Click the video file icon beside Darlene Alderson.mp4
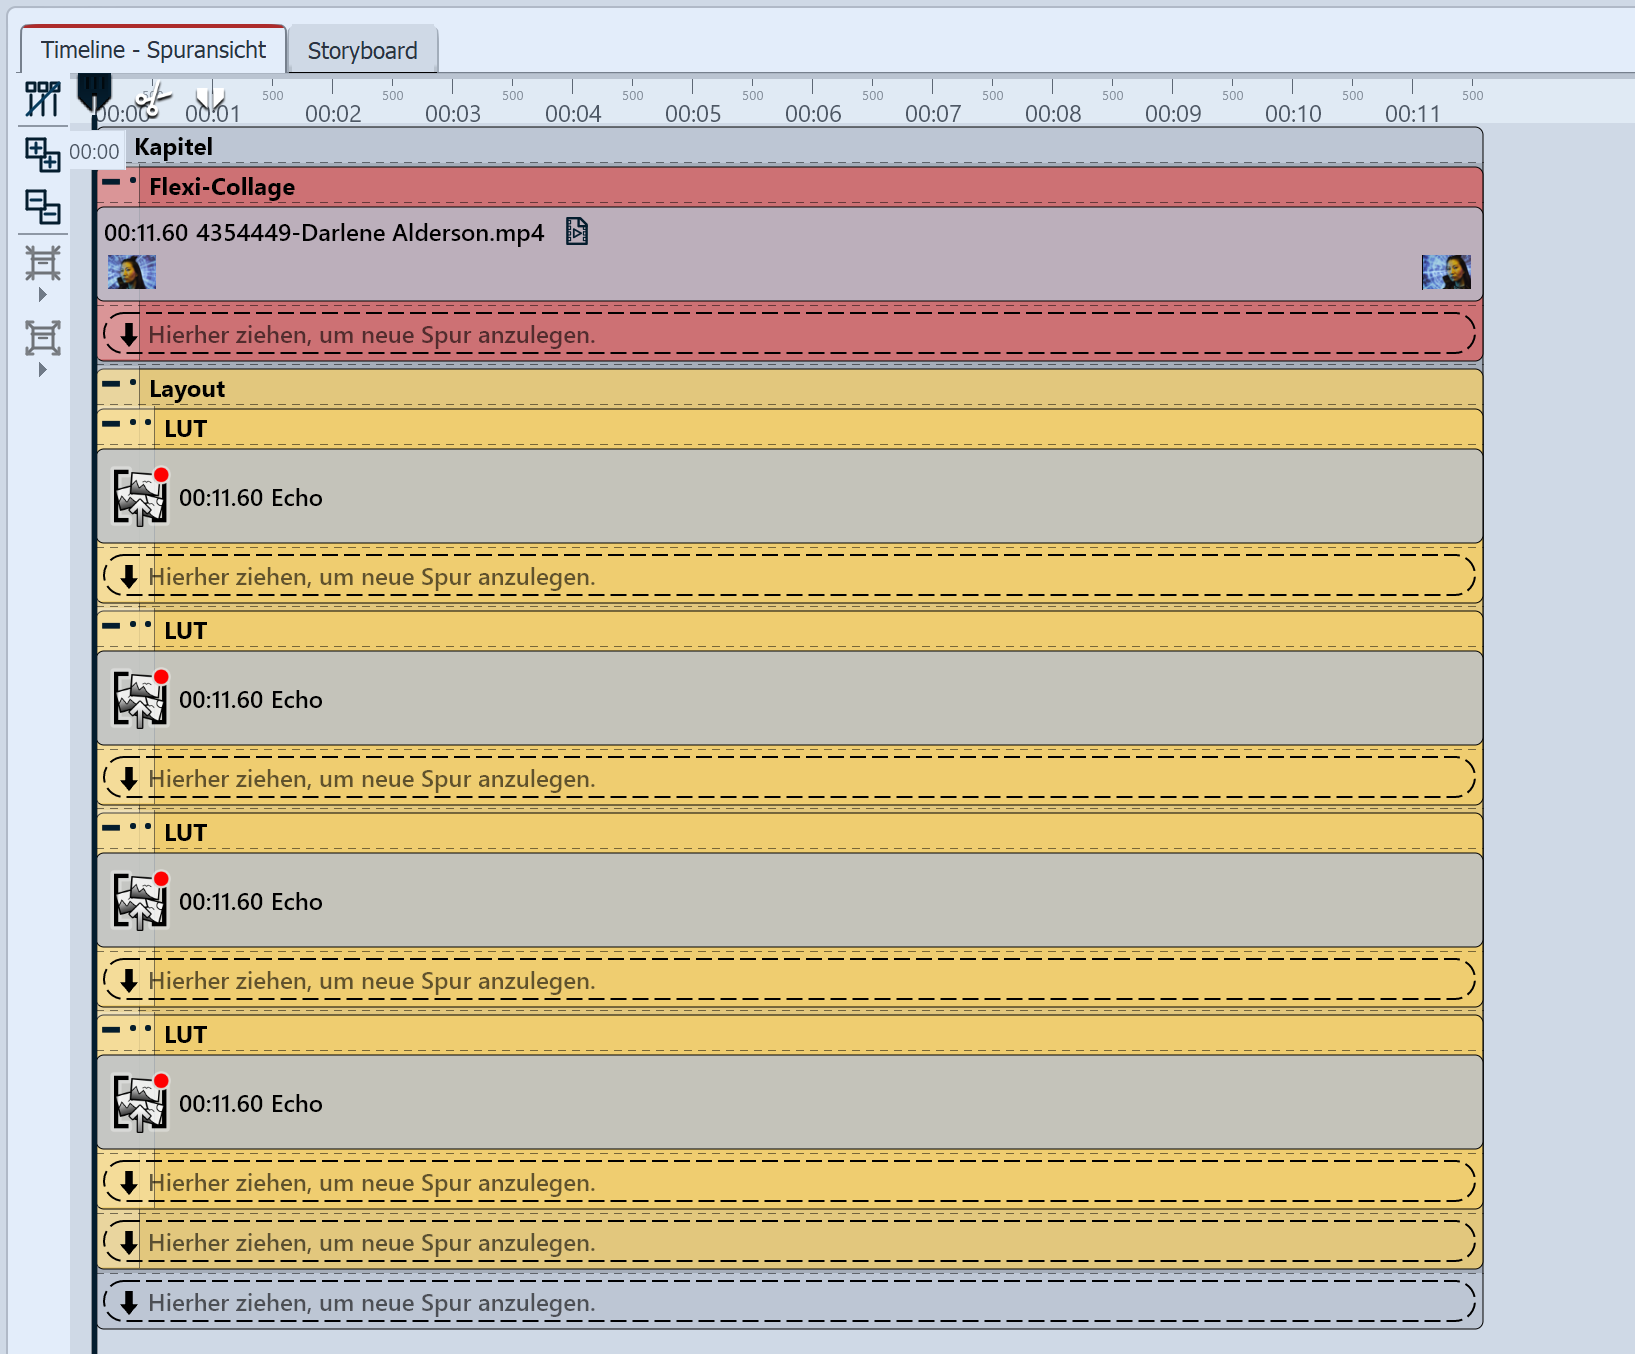 (x=577, y=232)
